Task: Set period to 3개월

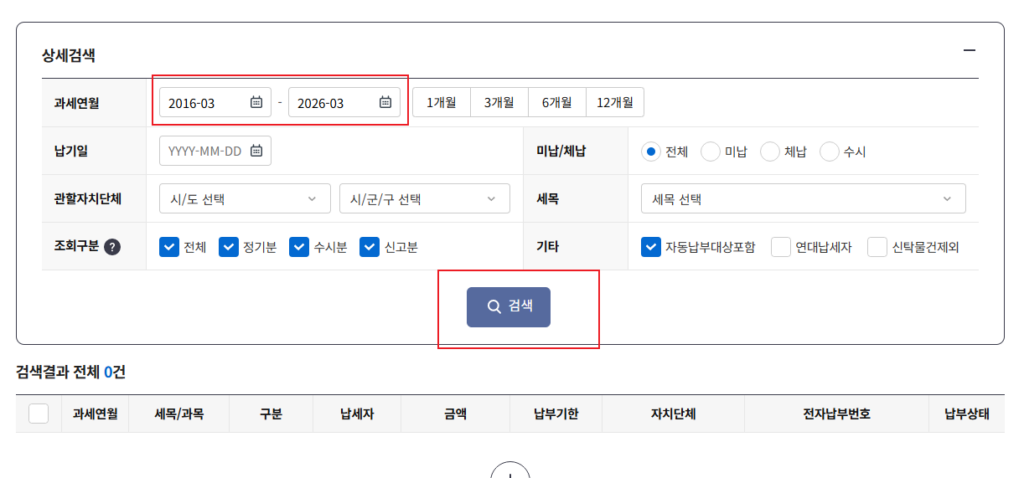Action: [x=499, y=103]
